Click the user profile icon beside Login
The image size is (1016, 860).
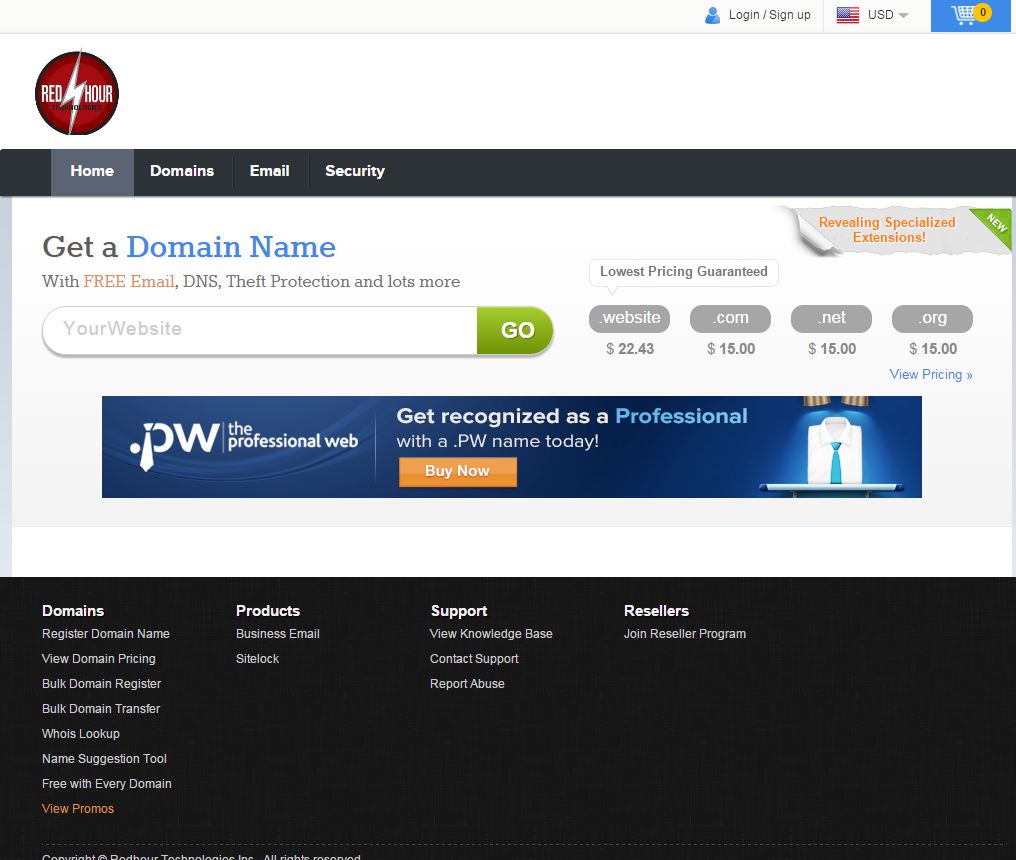(x=712, y=15)
